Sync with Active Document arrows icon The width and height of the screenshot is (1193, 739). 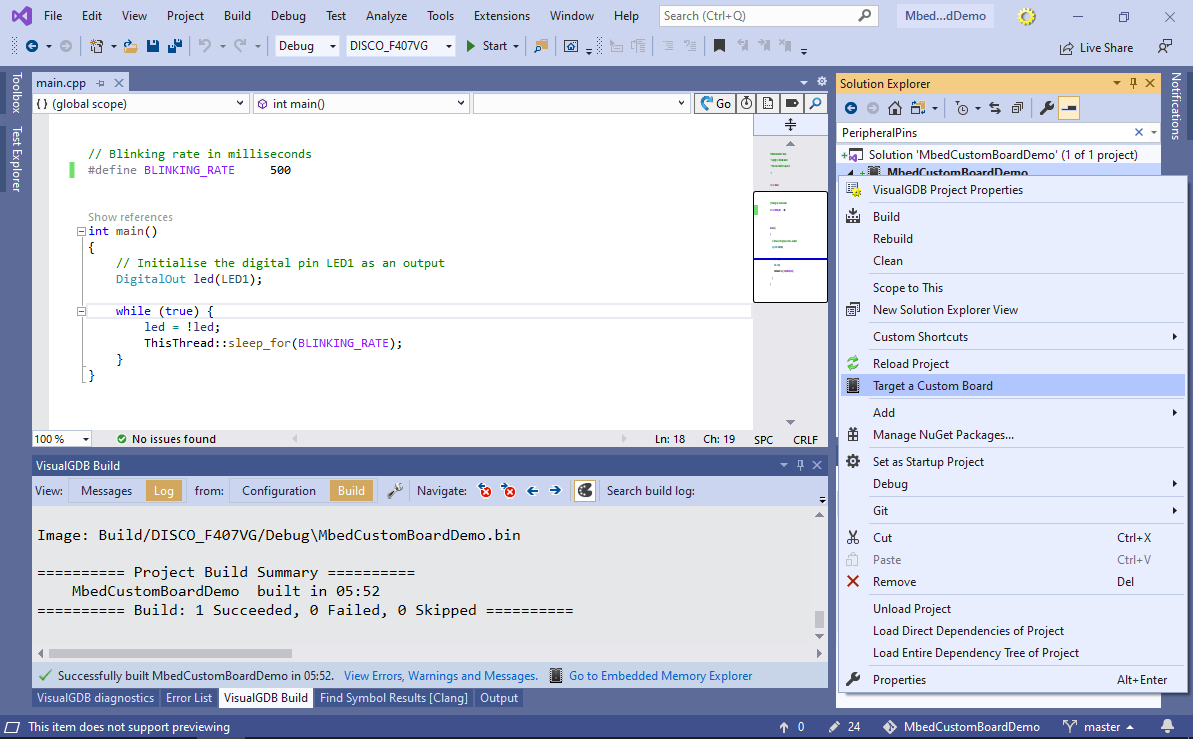[x=994, y=109]
